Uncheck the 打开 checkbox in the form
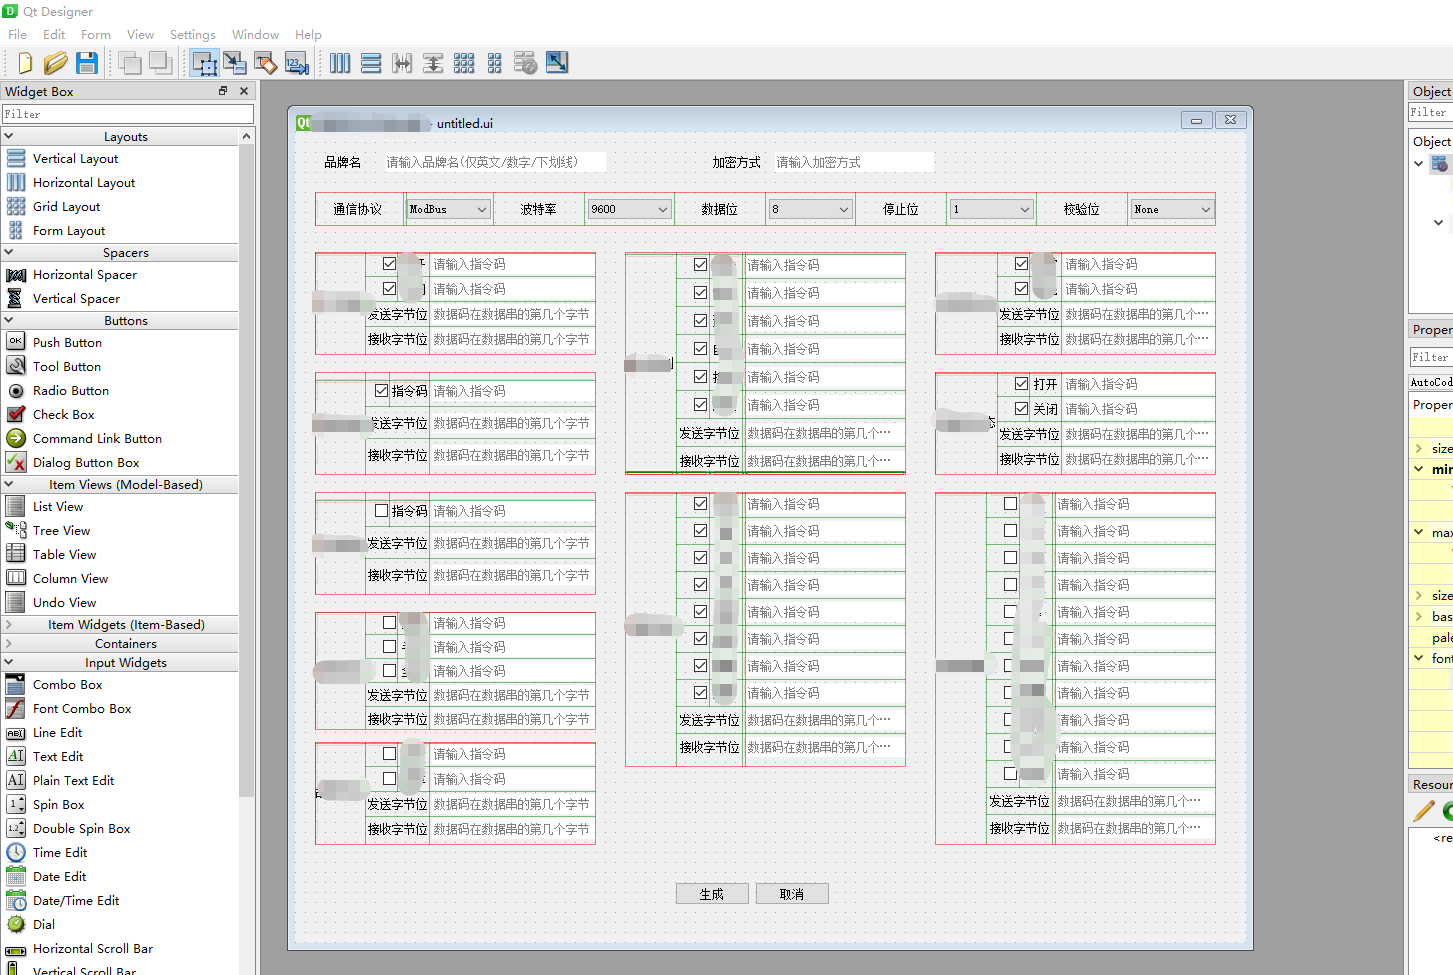This screenshot has height=975, width=1453. (x=1021, y=383)
